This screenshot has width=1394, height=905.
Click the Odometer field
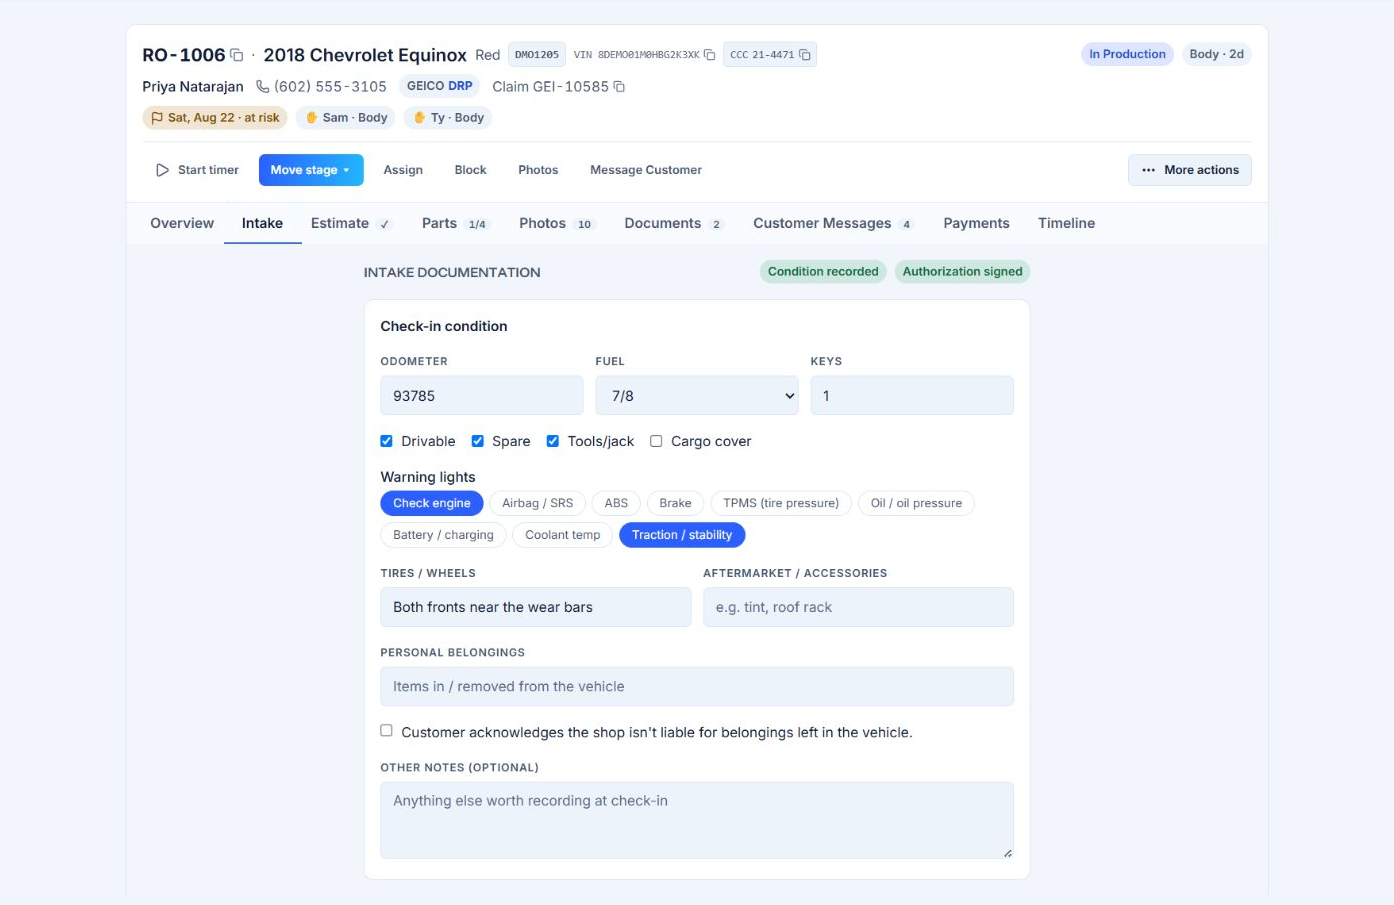pos(482,396)
